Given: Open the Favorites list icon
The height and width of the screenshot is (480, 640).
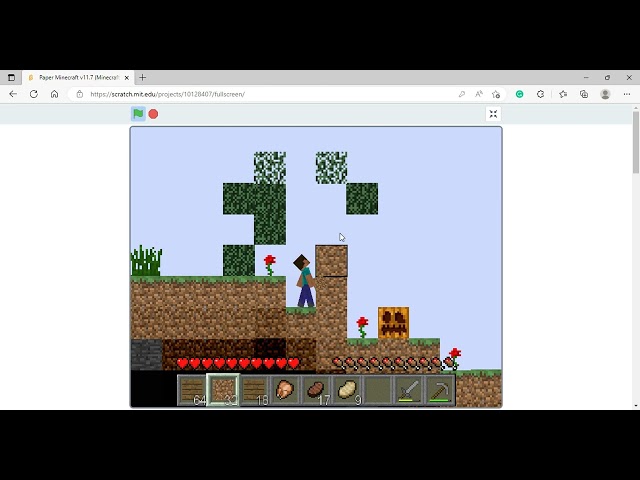Looking at the screenshot, I should 563,94.
